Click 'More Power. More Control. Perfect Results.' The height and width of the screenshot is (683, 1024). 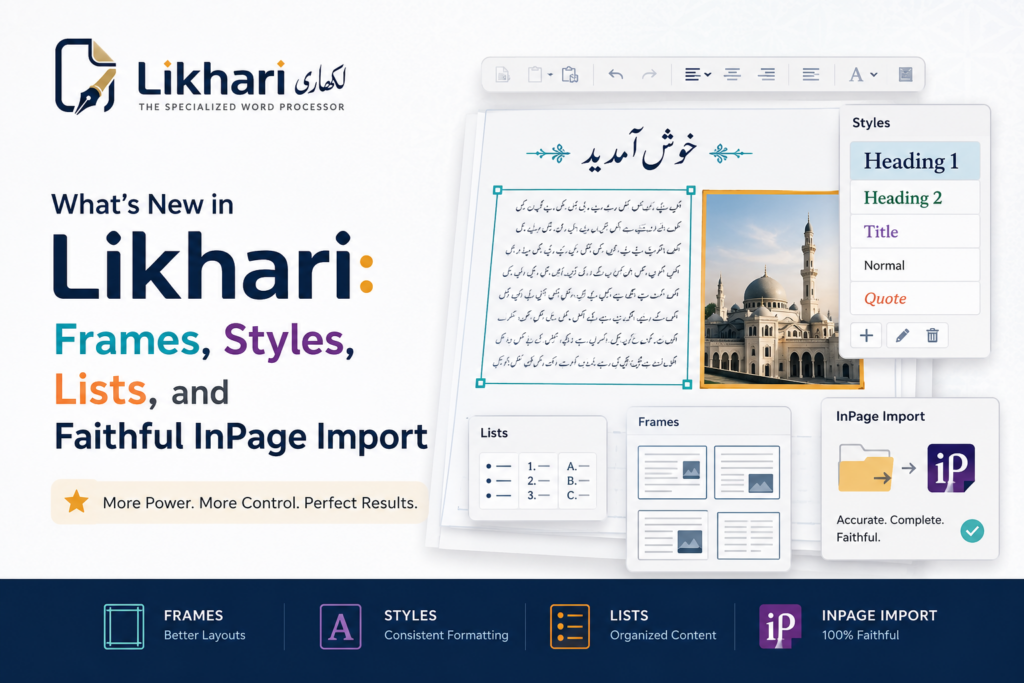260,503
